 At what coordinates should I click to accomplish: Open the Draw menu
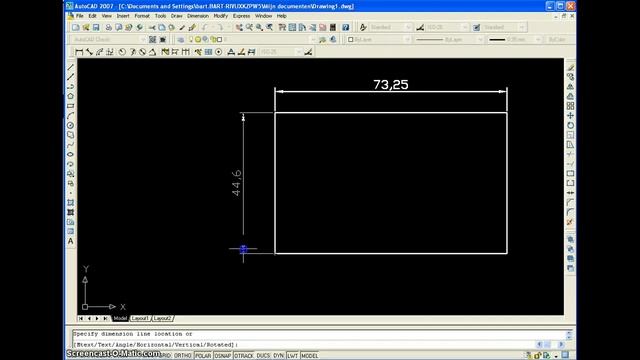[176, 16]
